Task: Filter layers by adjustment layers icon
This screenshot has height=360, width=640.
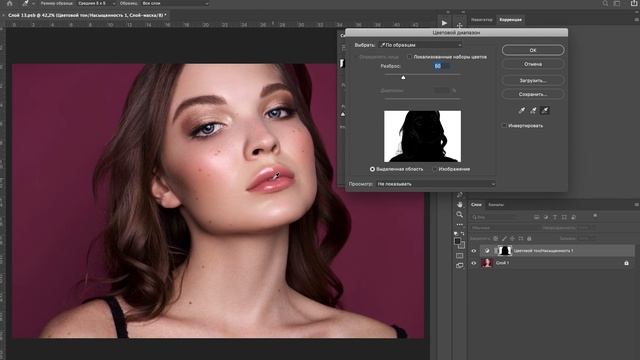Action: [x=546, y=218]
